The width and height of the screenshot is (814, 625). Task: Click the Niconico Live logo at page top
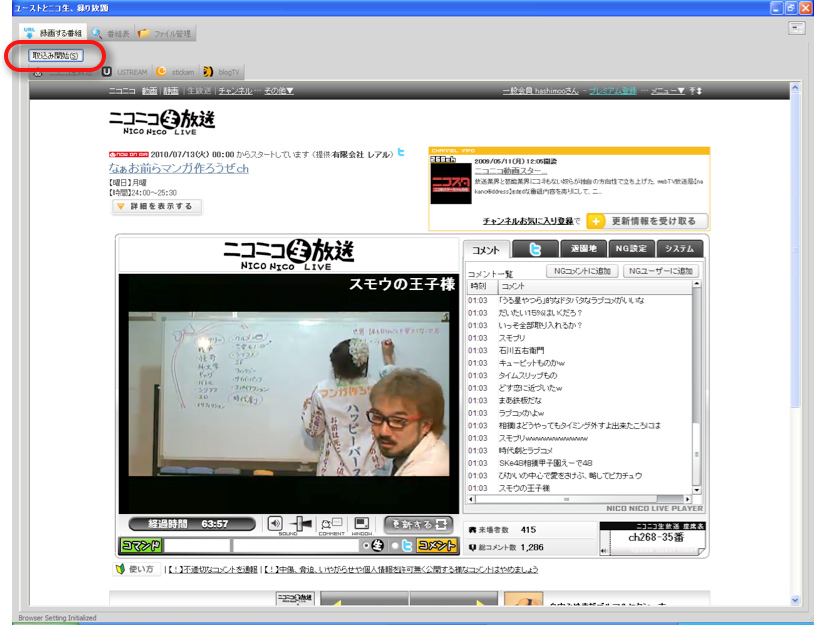coord(162,123)
